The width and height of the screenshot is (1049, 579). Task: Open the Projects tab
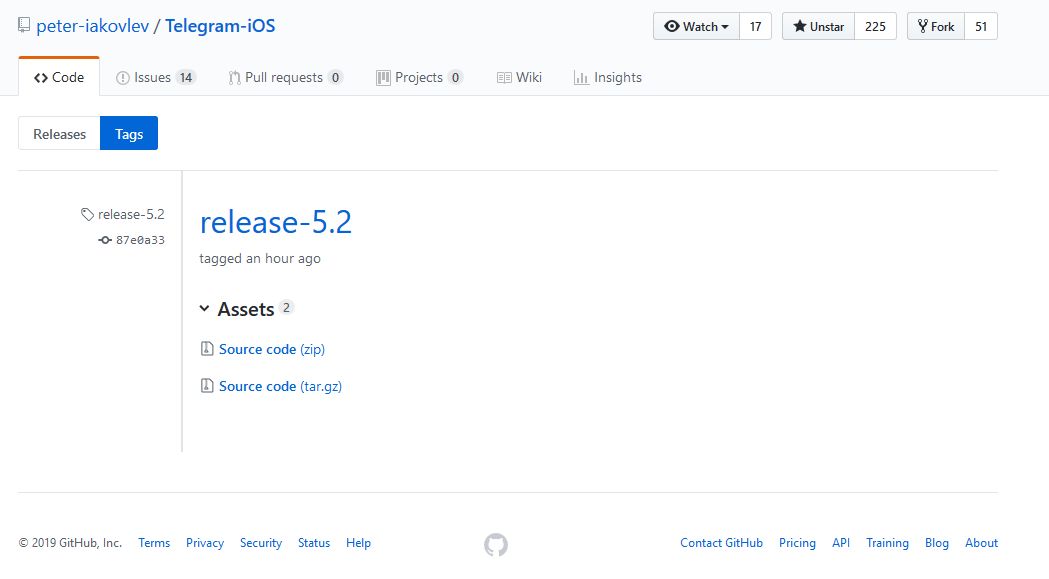(419, 77)
